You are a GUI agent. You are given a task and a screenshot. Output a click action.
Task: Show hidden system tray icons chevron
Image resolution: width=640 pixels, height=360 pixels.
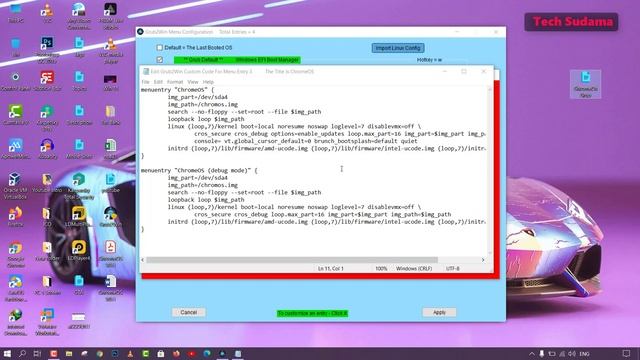tap(531, 354)
